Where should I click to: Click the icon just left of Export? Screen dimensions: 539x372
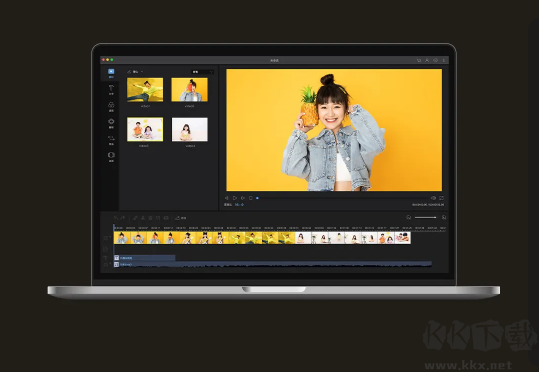pos(166,218)
